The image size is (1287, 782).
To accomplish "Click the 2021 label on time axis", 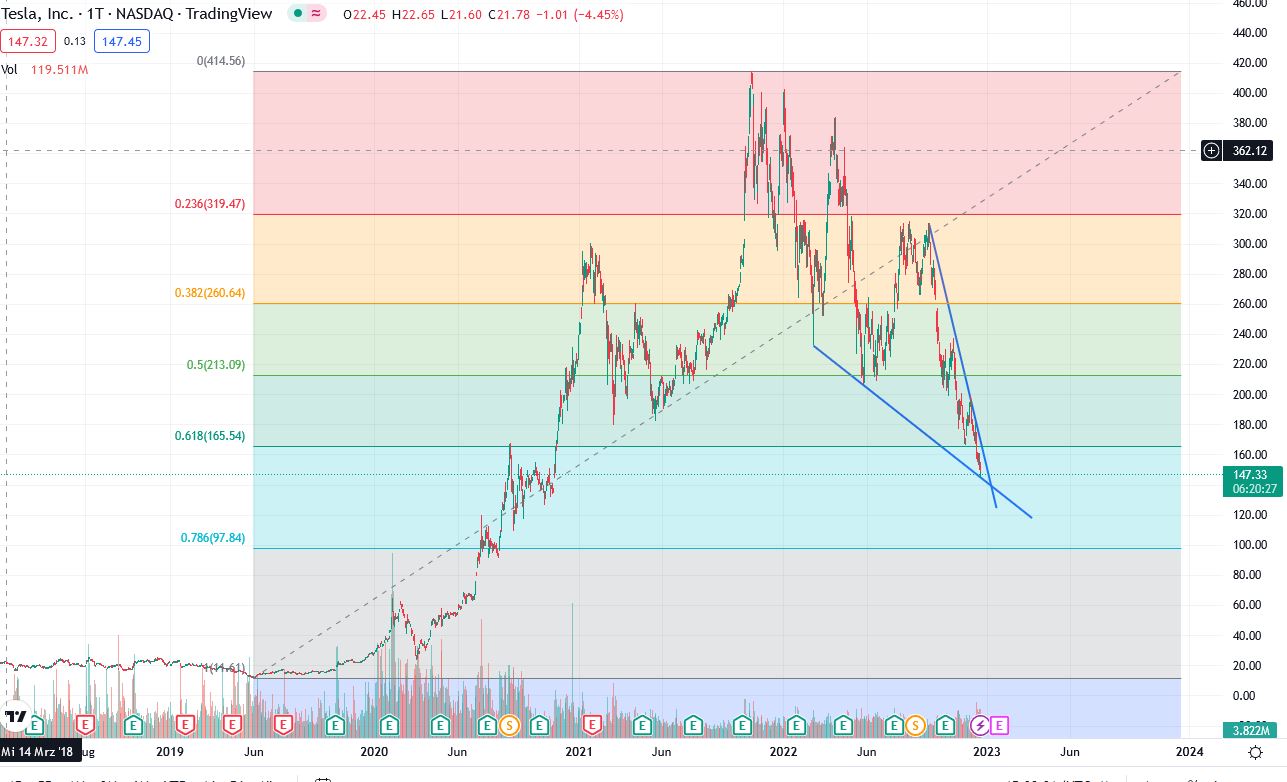I will (580, 751).
